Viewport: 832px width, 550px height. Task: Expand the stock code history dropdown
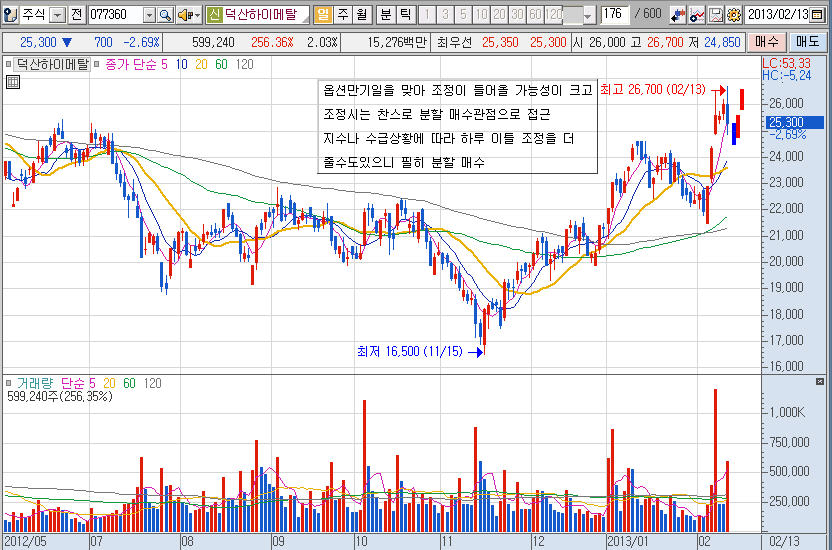(150, 15)
